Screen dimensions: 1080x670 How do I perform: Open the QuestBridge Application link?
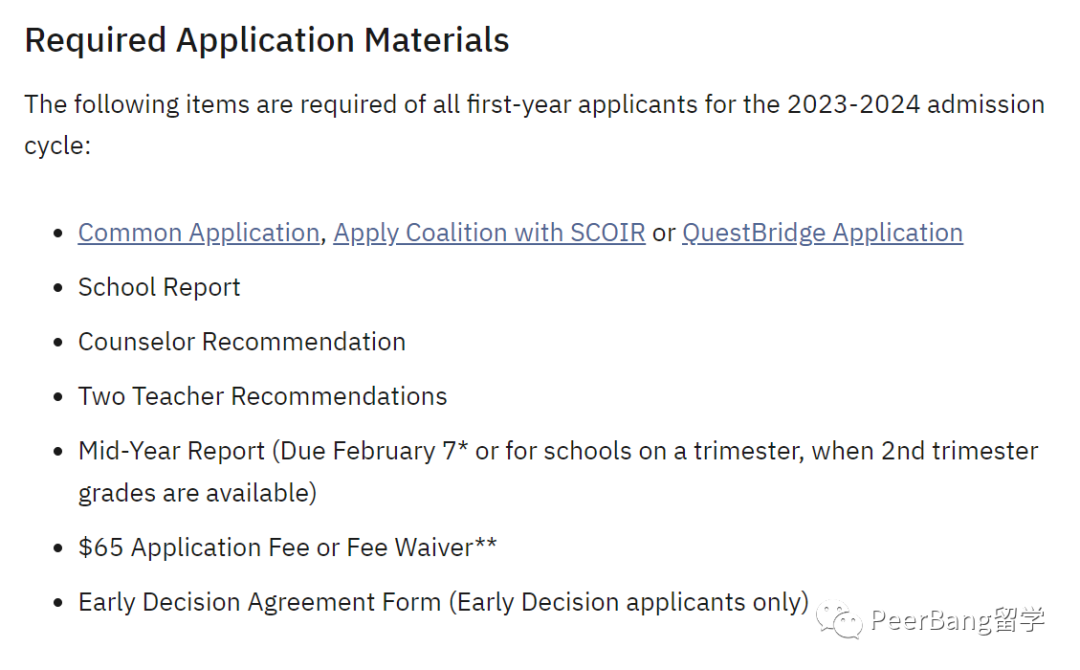point(822,233)
